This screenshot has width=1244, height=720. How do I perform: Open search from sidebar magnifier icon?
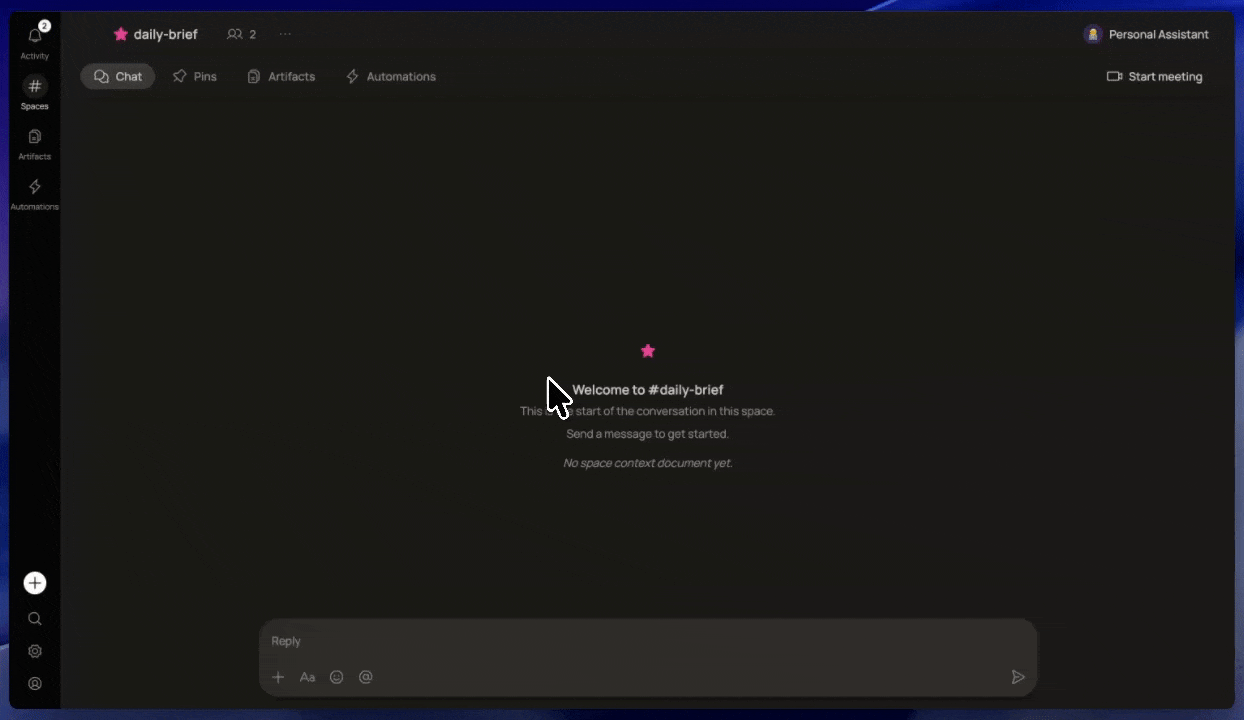pos(35,619)
